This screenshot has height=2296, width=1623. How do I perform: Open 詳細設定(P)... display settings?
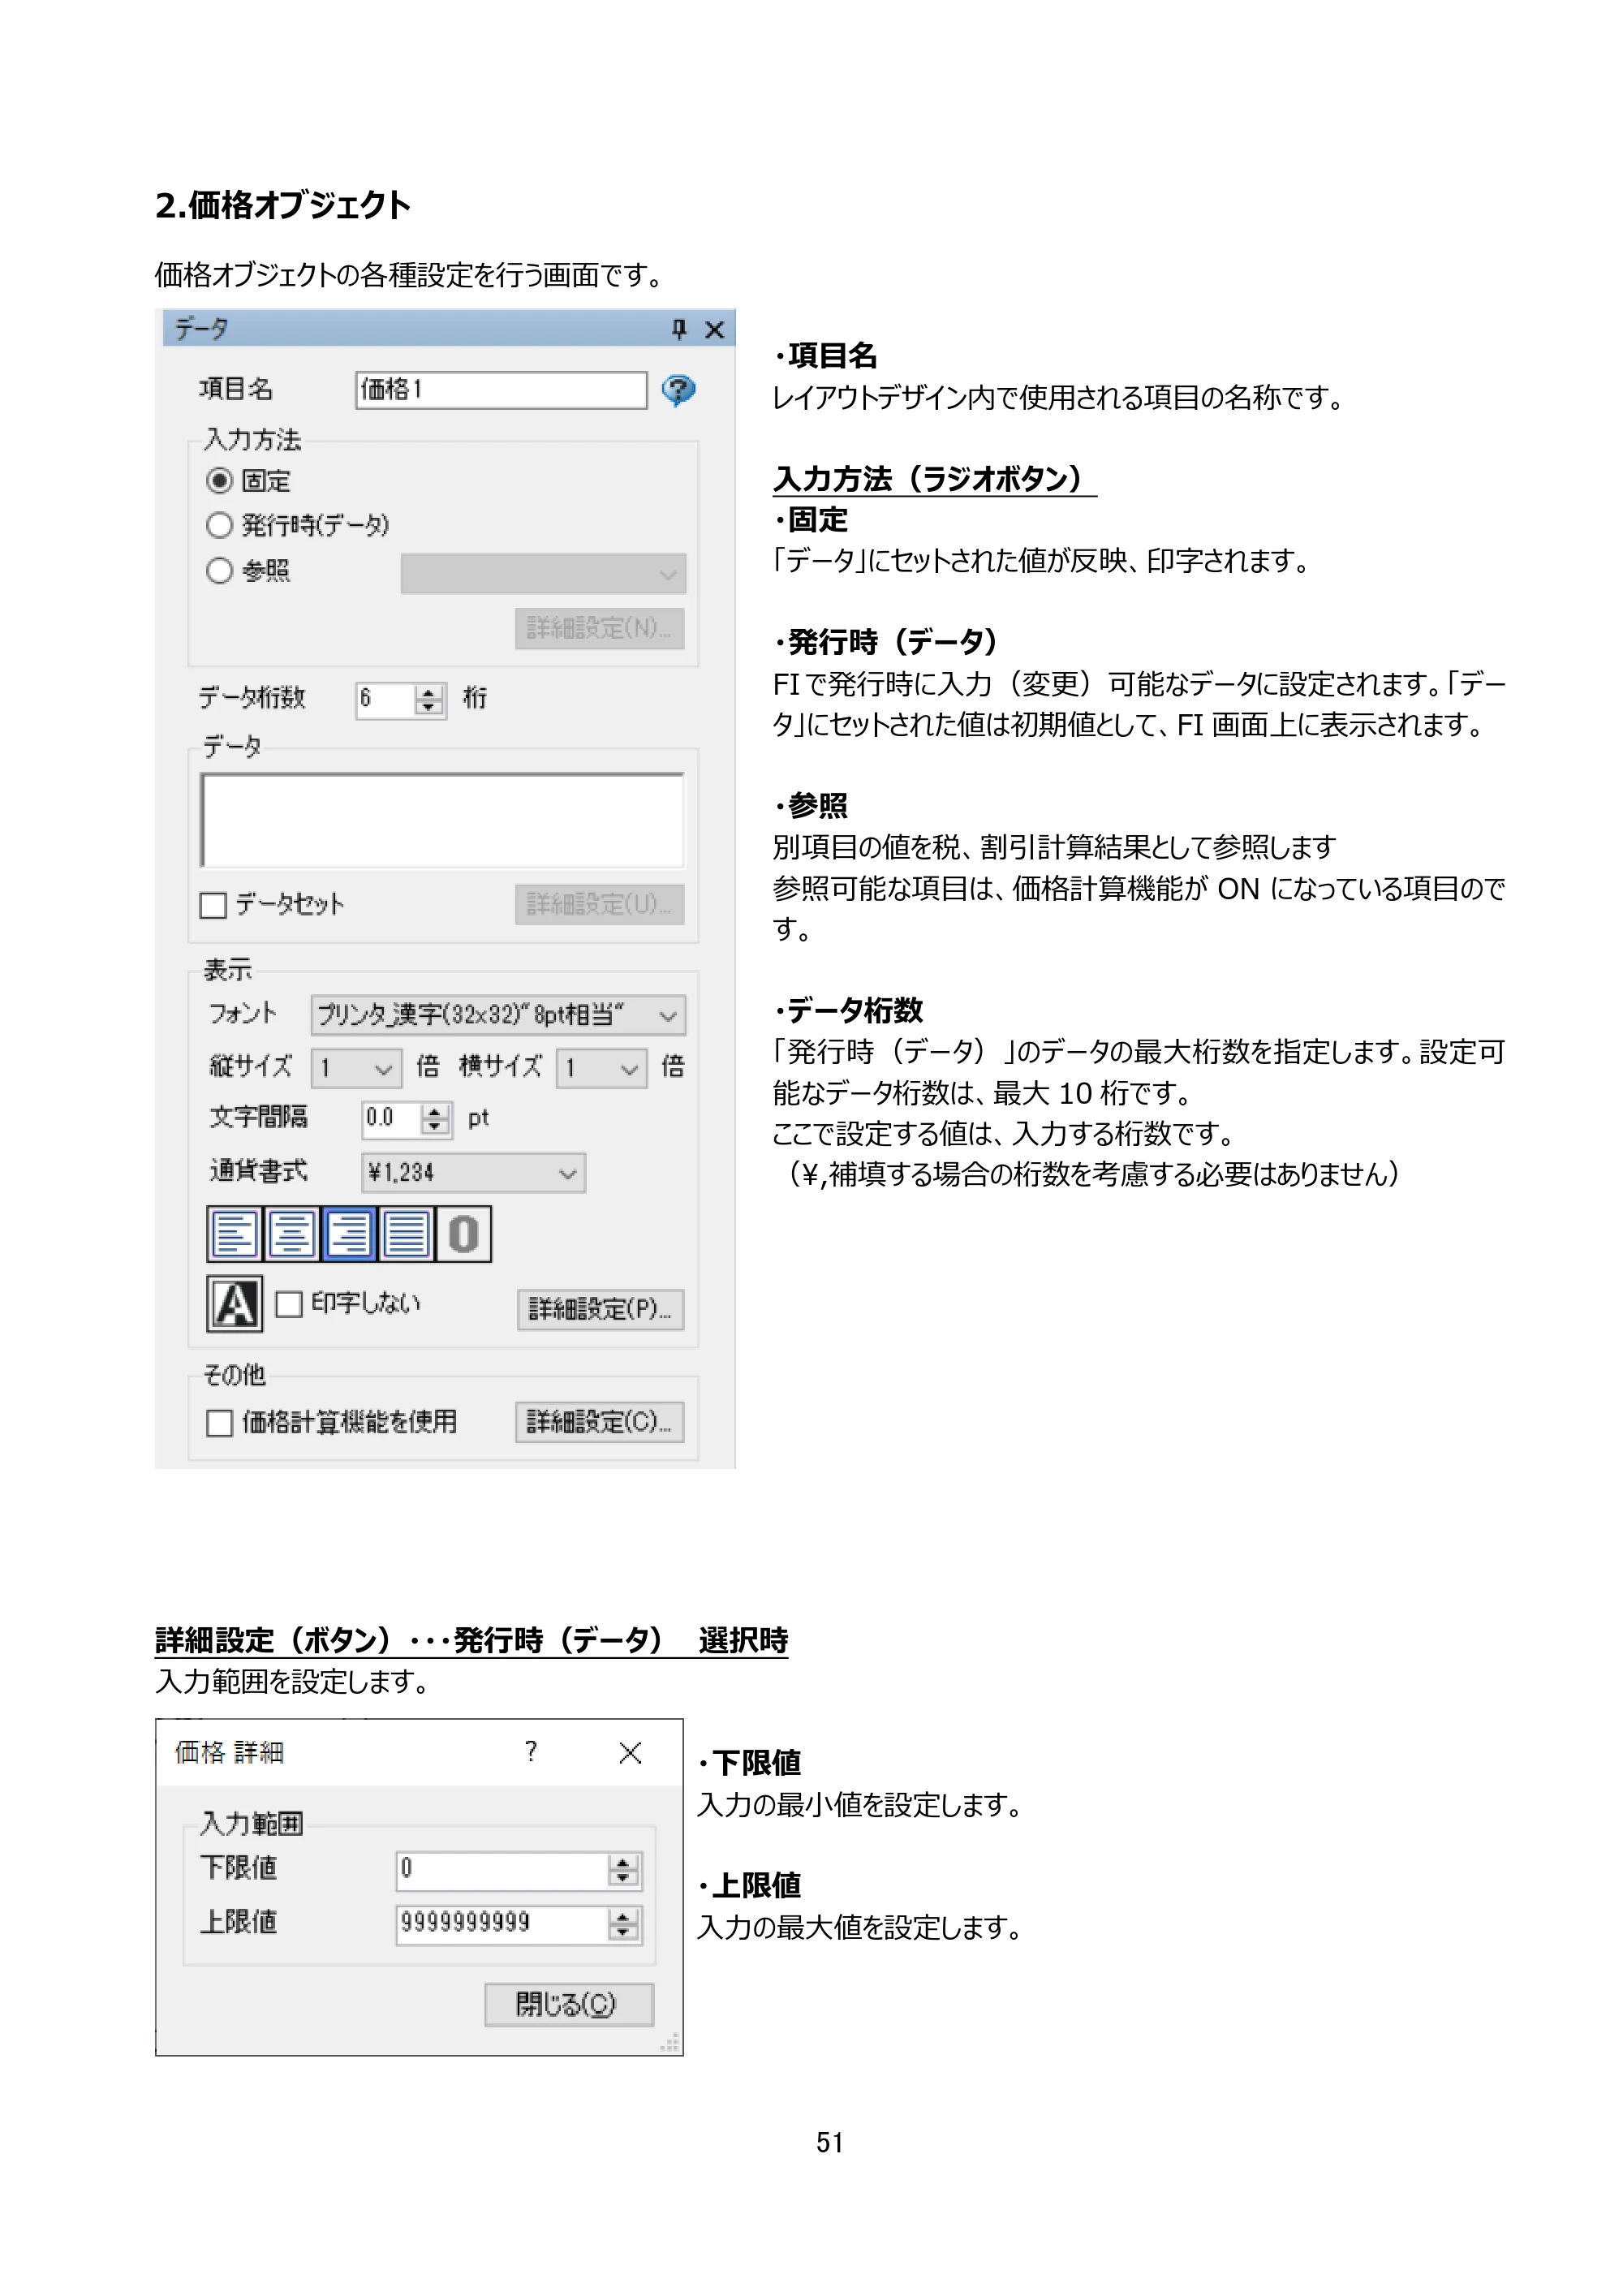point(600,1309)
